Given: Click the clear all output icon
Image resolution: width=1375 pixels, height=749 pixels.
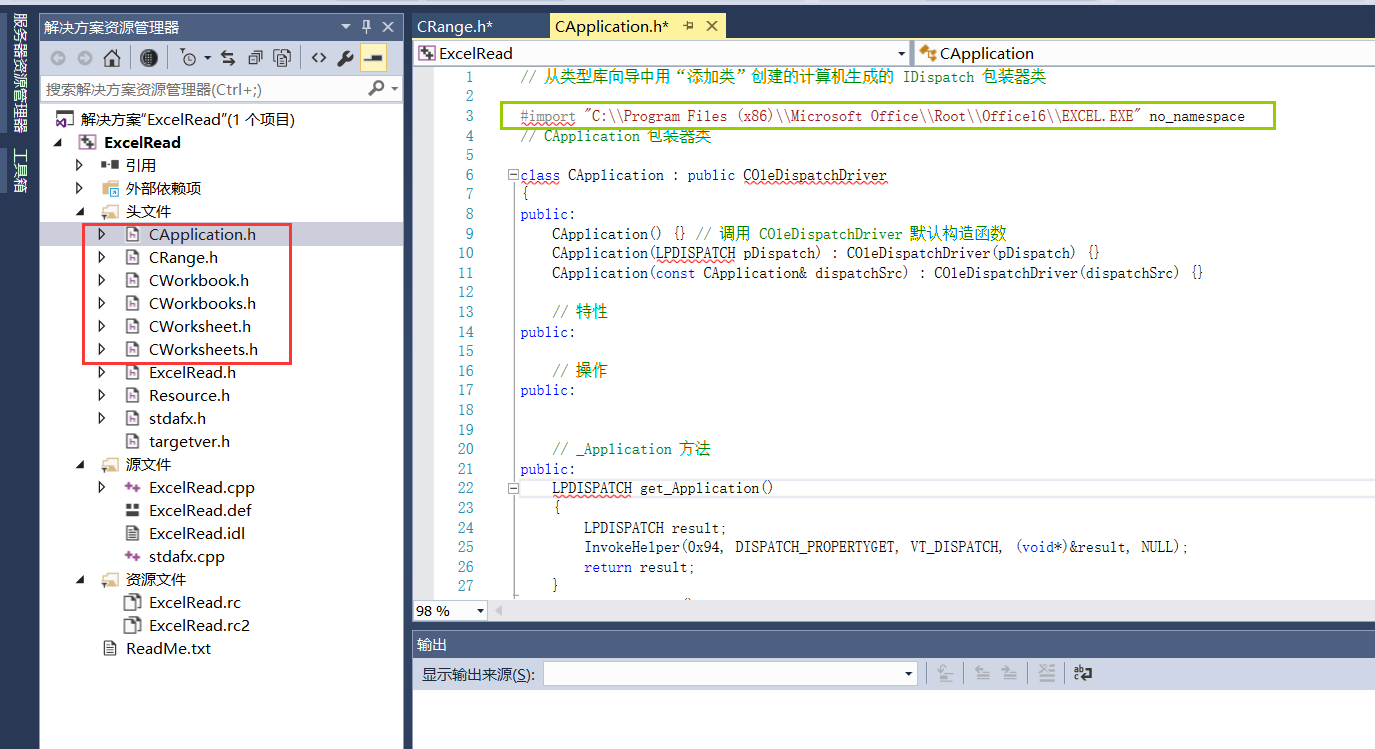Looking at the screenshot, I should [1046, 673].
